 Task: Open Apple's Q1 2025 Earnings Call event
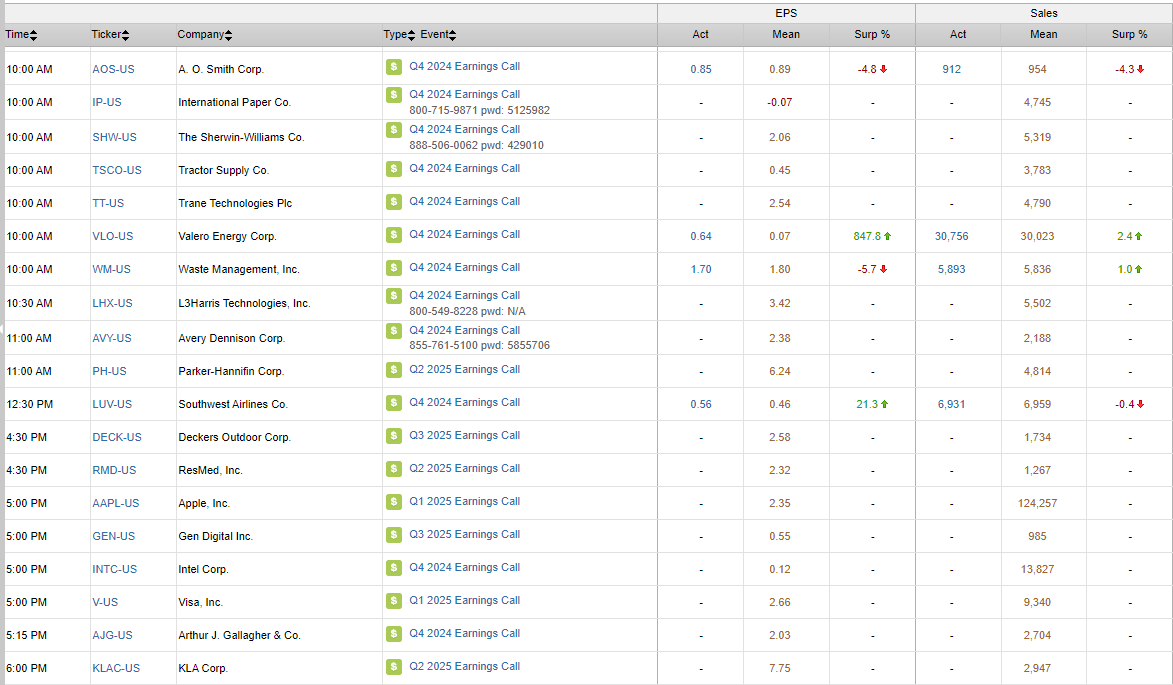(465, 501)
